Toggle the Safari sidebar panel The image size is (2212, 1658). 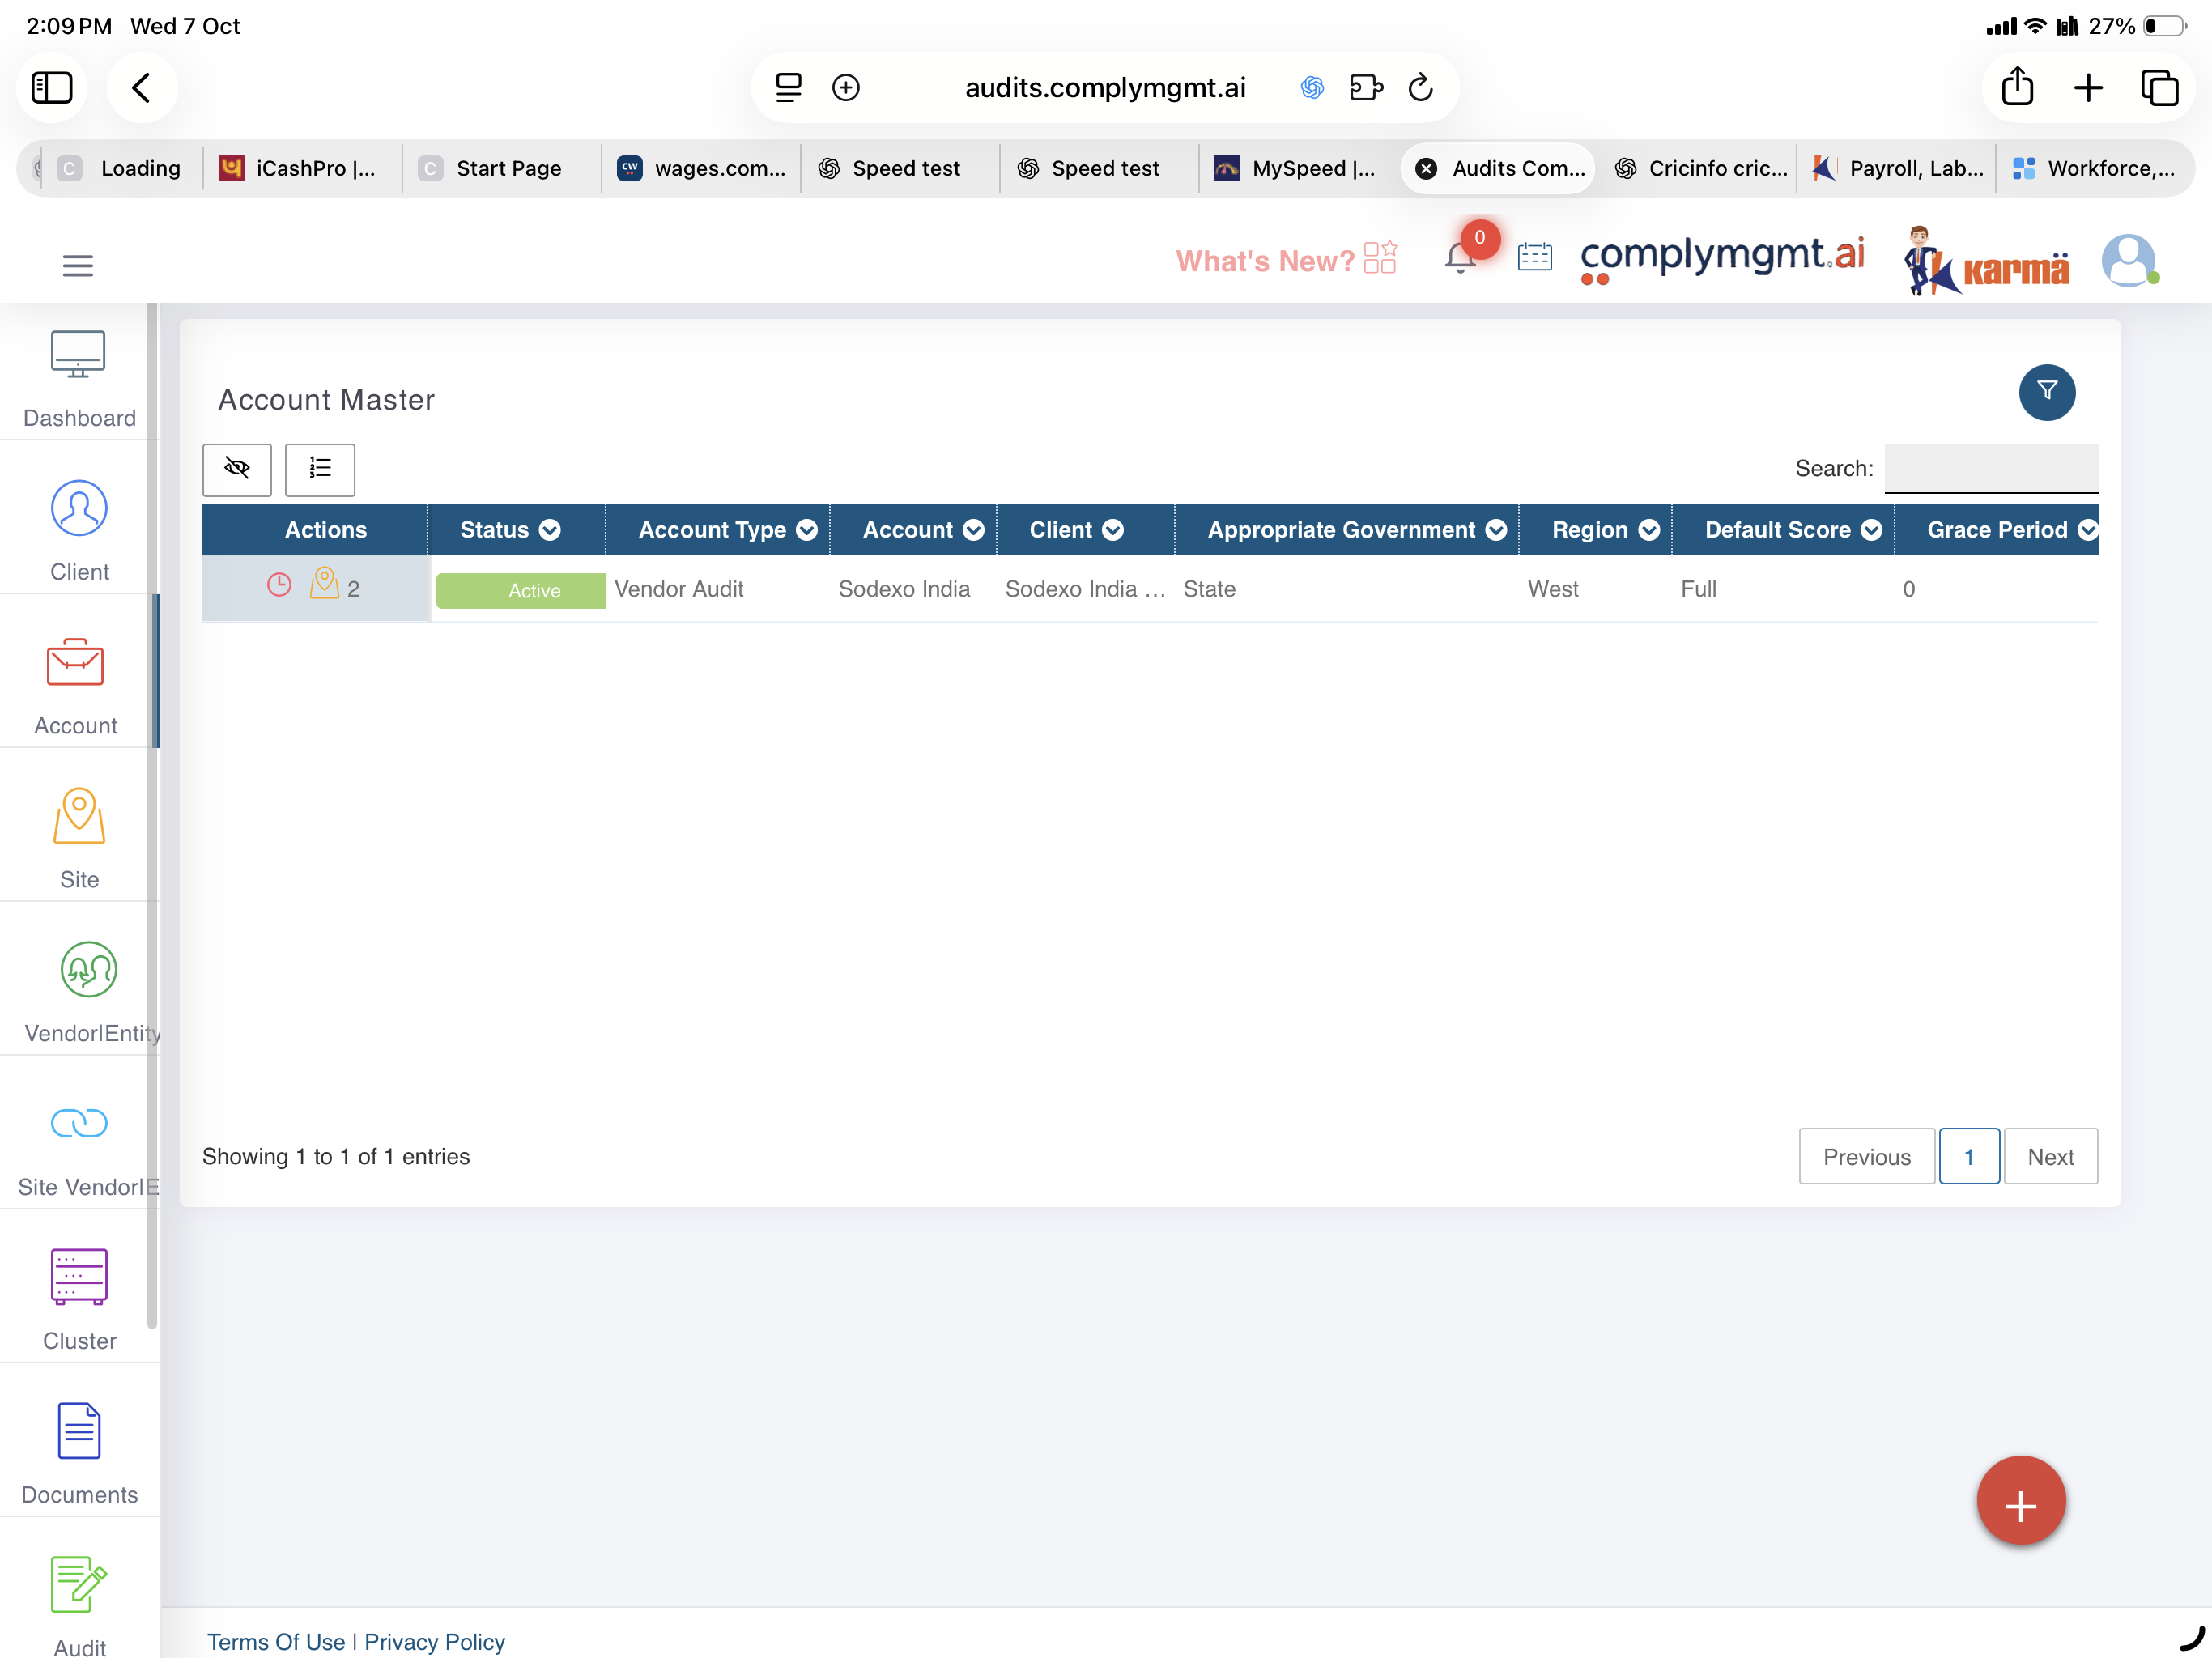[x=52, y=87]
